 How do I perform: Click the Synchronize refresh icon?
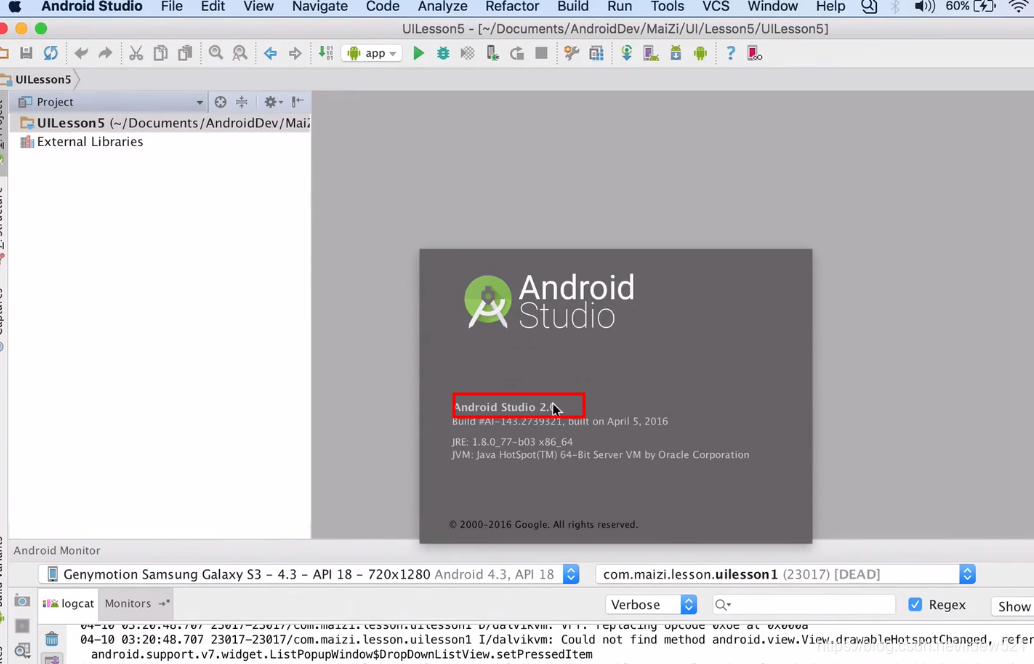point(51,53)
